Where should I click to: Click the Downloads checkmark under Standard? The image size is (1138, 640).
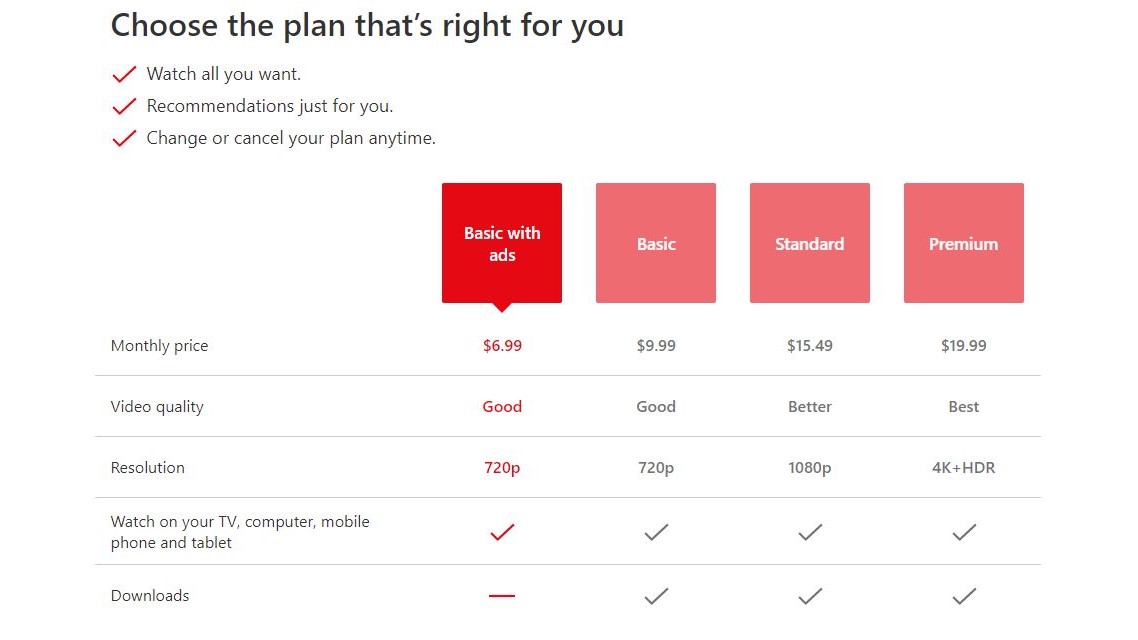click(x=809, y=595)
